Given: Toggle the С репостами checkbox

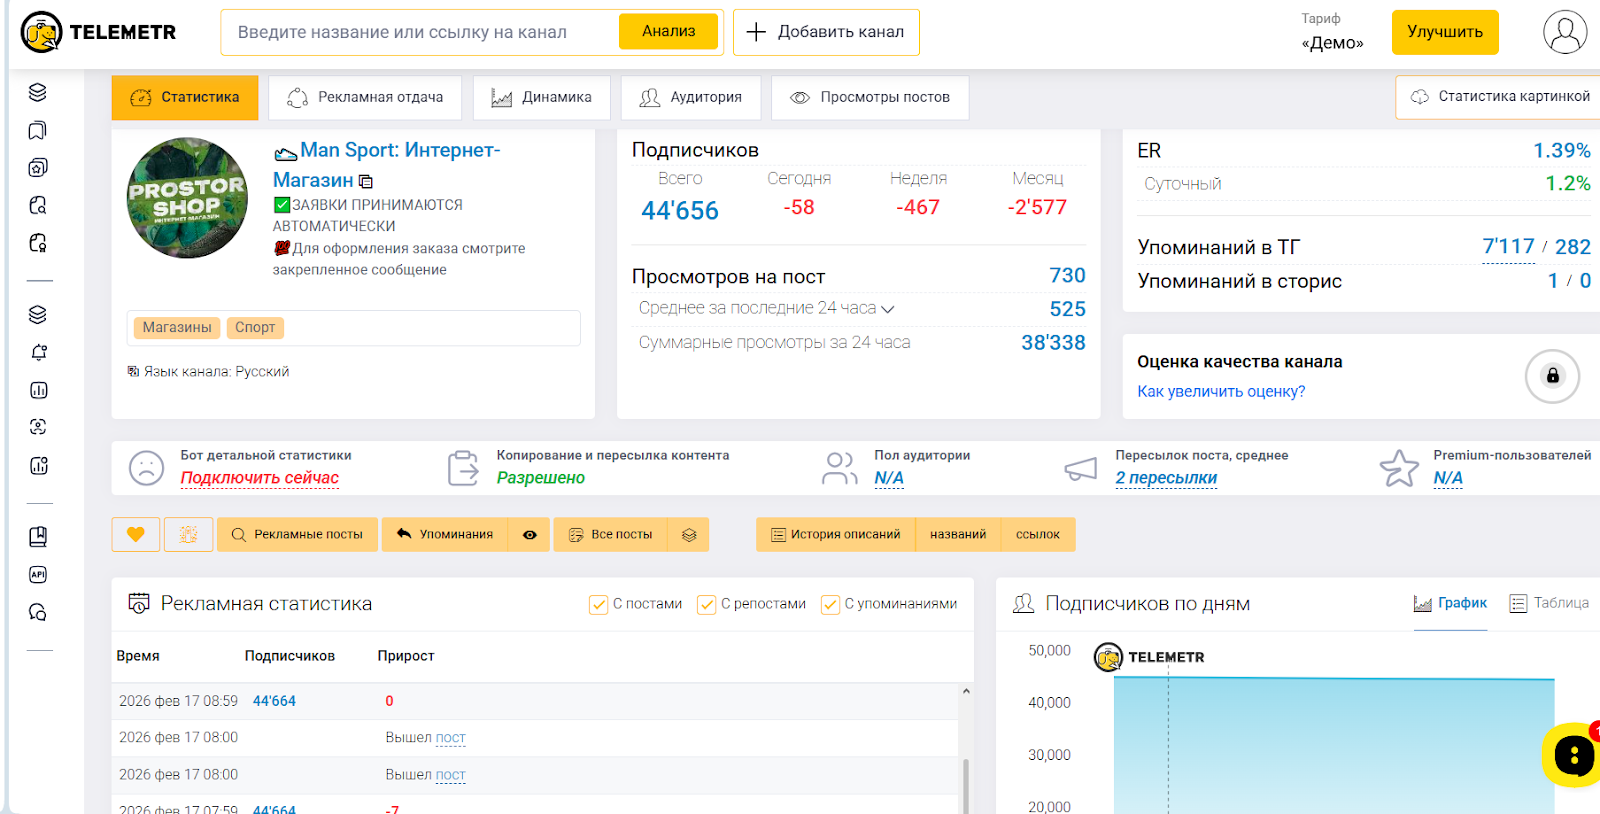Looking at the screenshot, I should 707,605.
